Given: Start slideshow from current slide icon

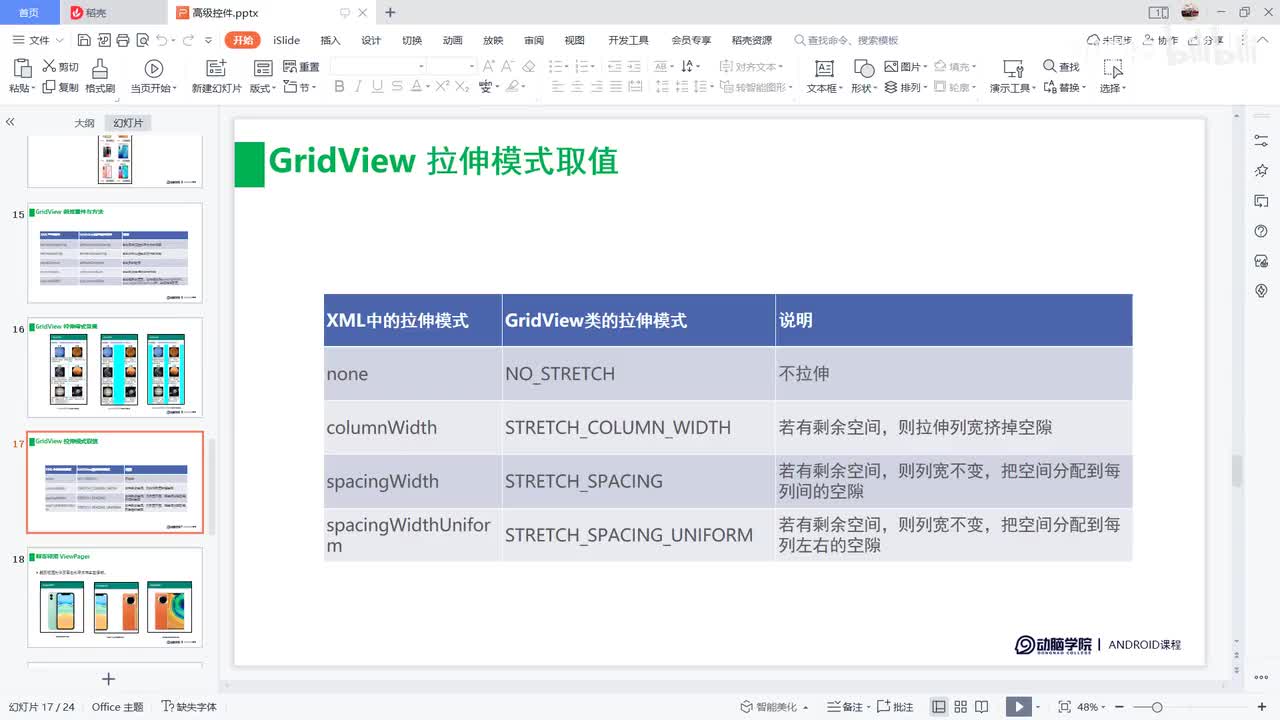Looking at the screenshot, I should [x=153, y=68].
